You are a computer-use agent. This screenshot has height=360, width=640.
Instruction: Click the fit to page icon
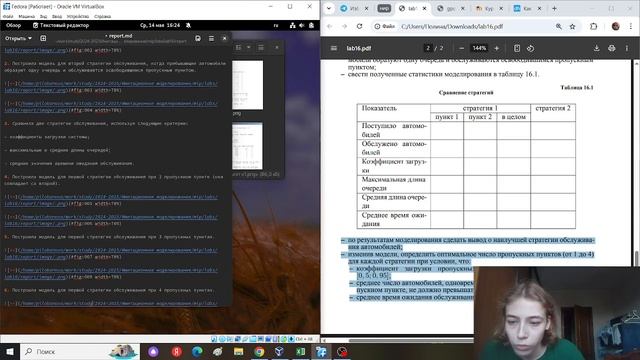(x=517, y=48)
